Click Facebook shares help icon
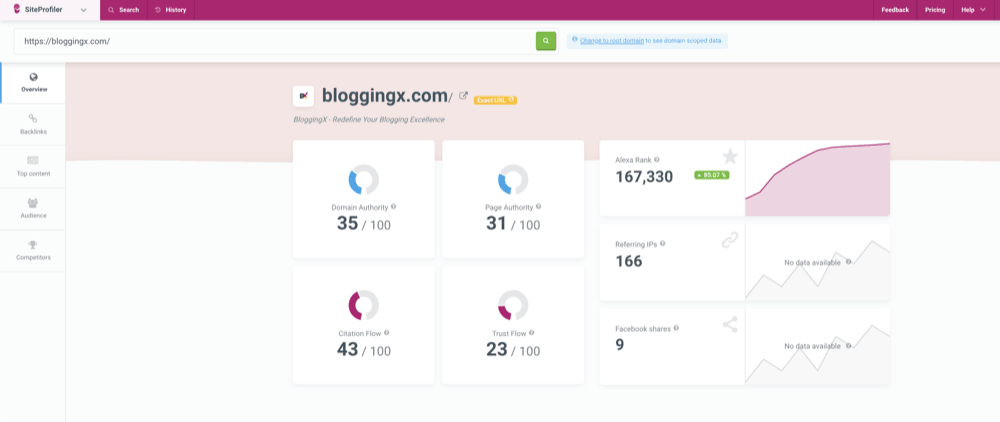 676,328
